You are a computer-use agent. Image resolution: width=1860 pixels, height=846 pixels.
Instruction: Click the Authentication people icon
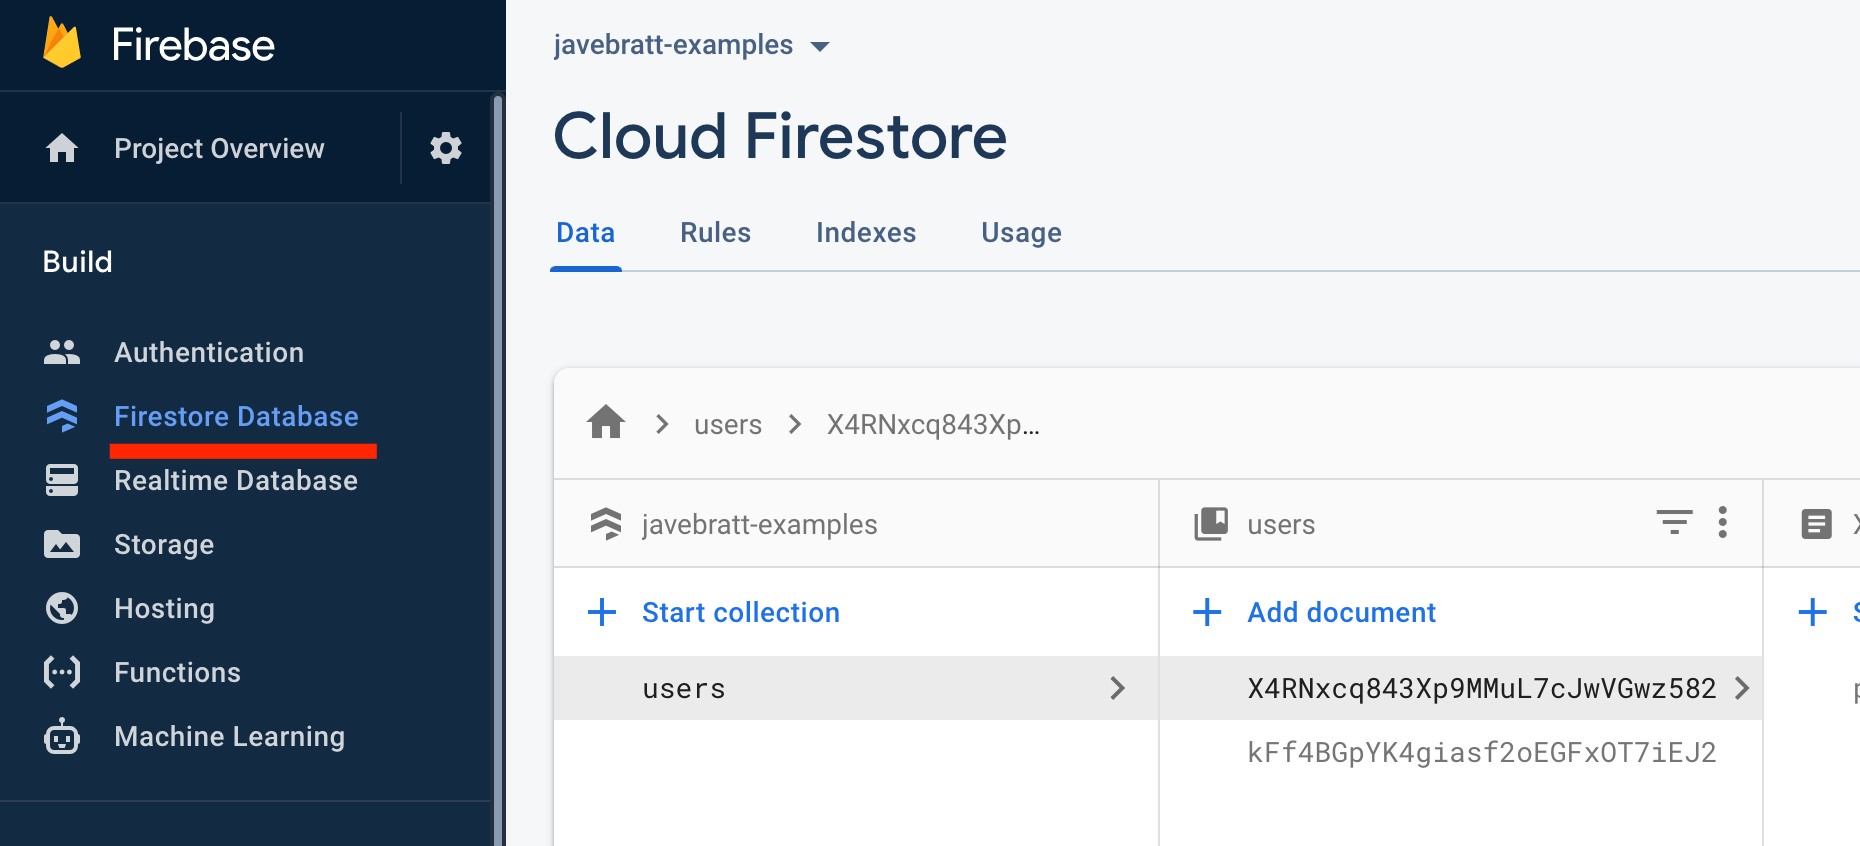[62, 353]
